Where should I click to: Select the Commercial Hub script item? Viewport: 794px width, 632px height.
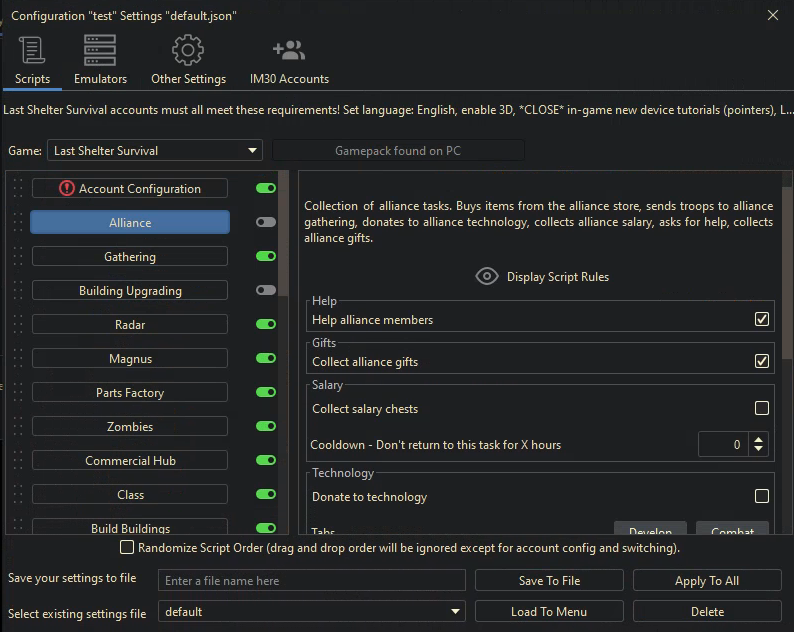pyautogui.click(x=130, y=461)
